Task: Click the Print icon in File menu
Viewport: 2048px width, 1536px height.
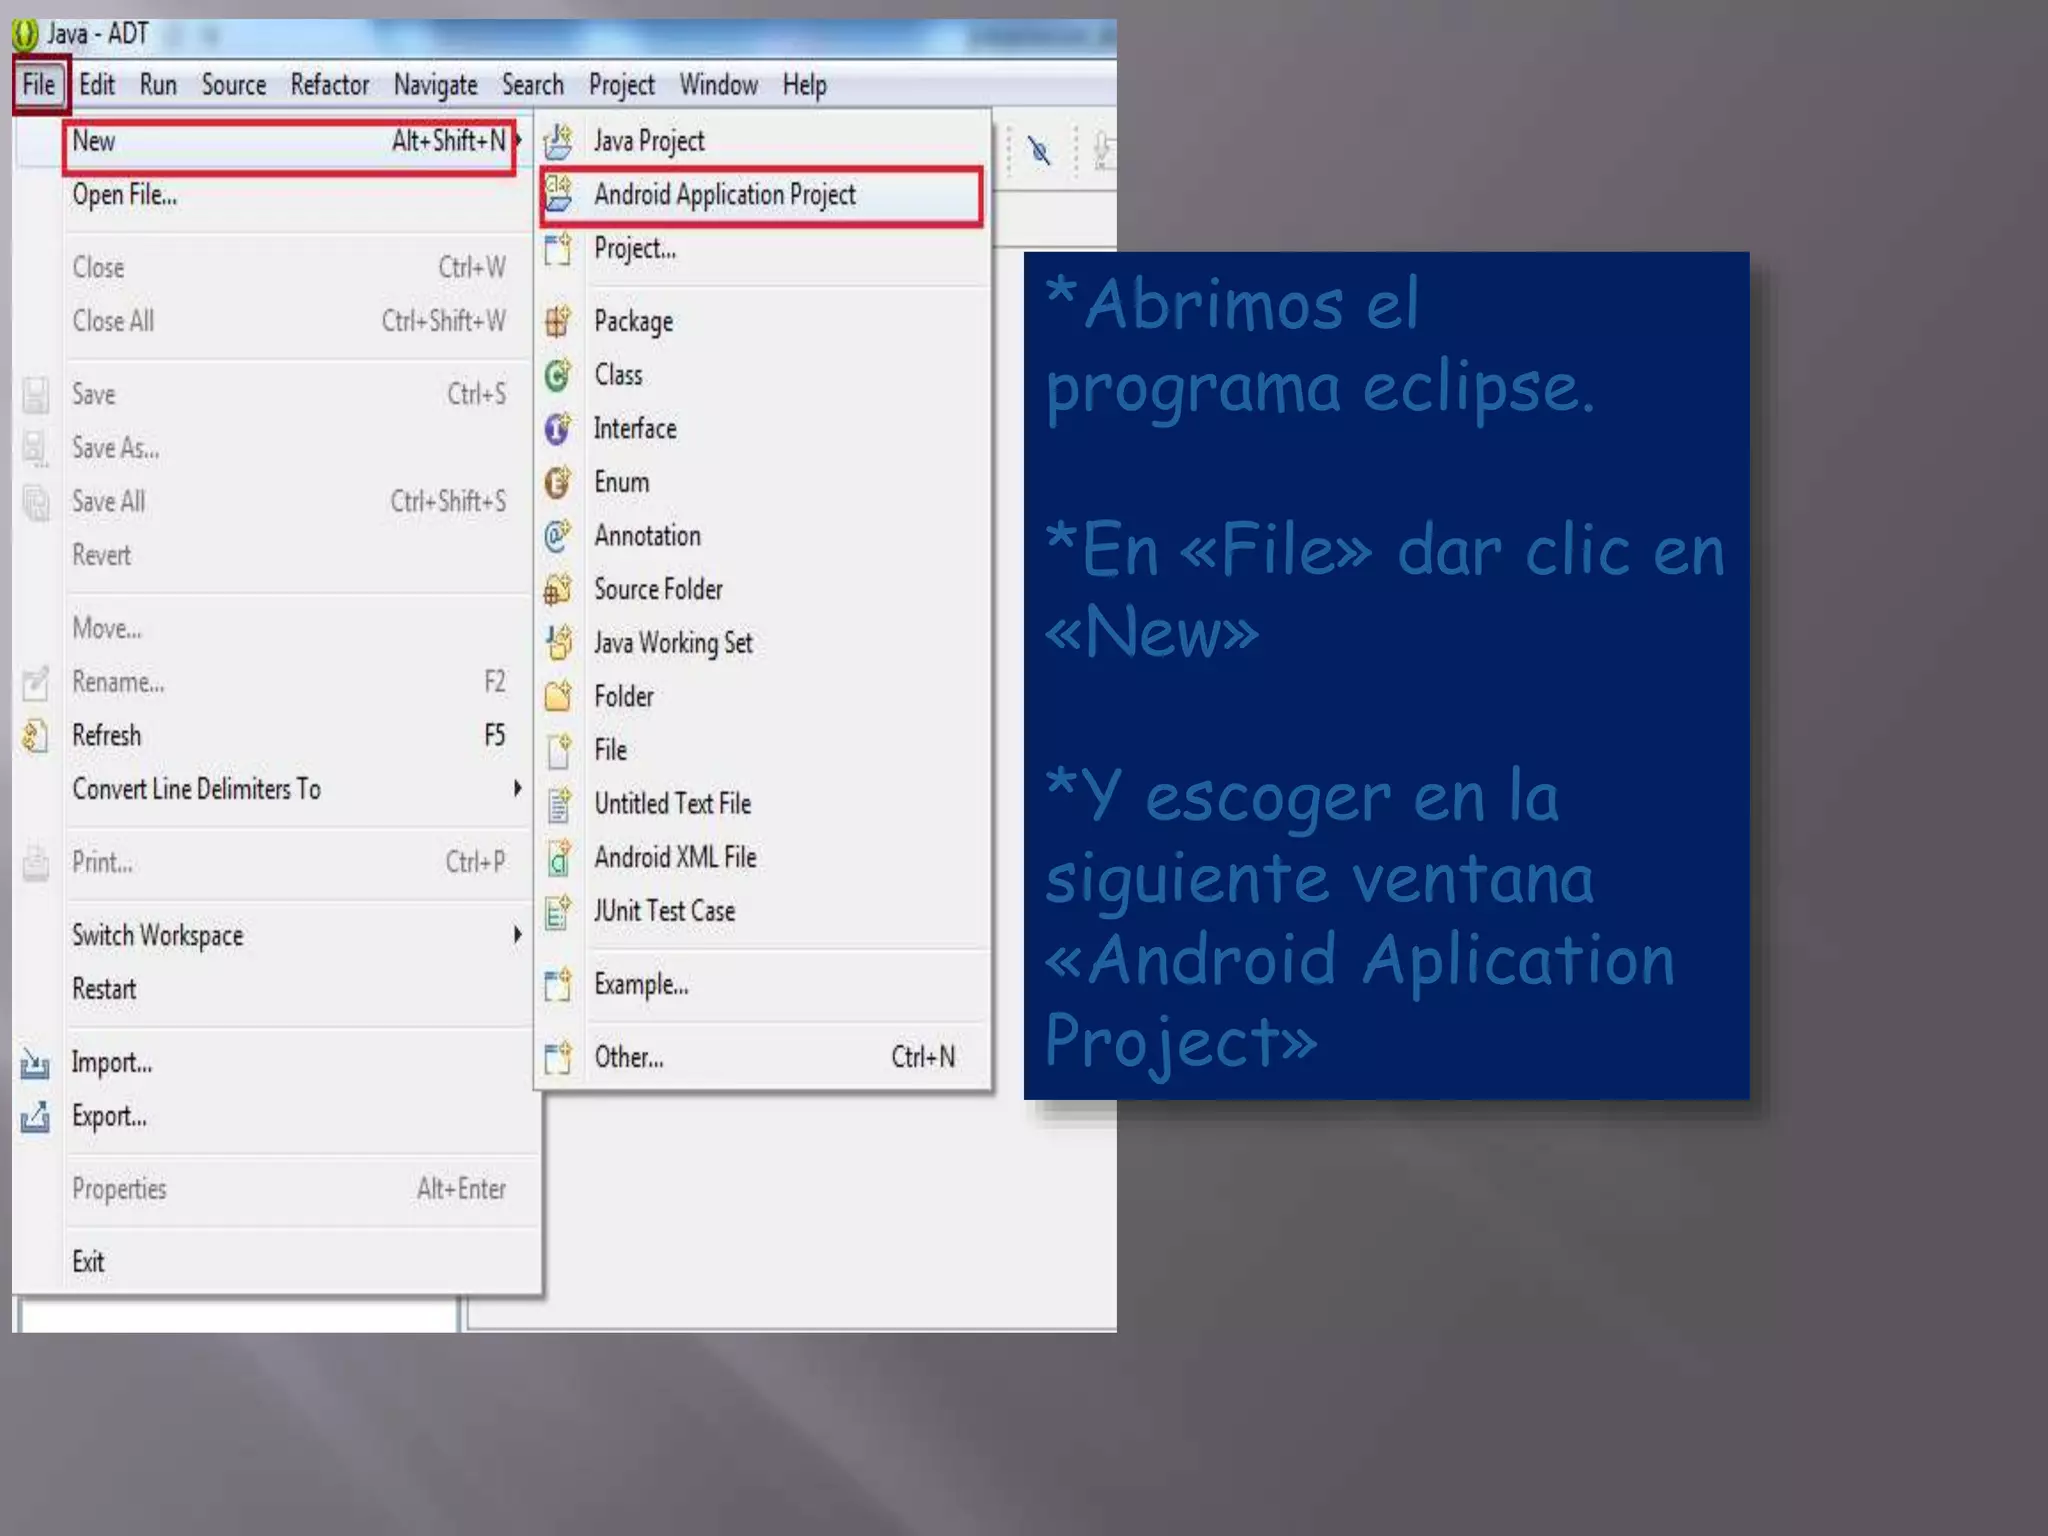Action: point(35,862)
